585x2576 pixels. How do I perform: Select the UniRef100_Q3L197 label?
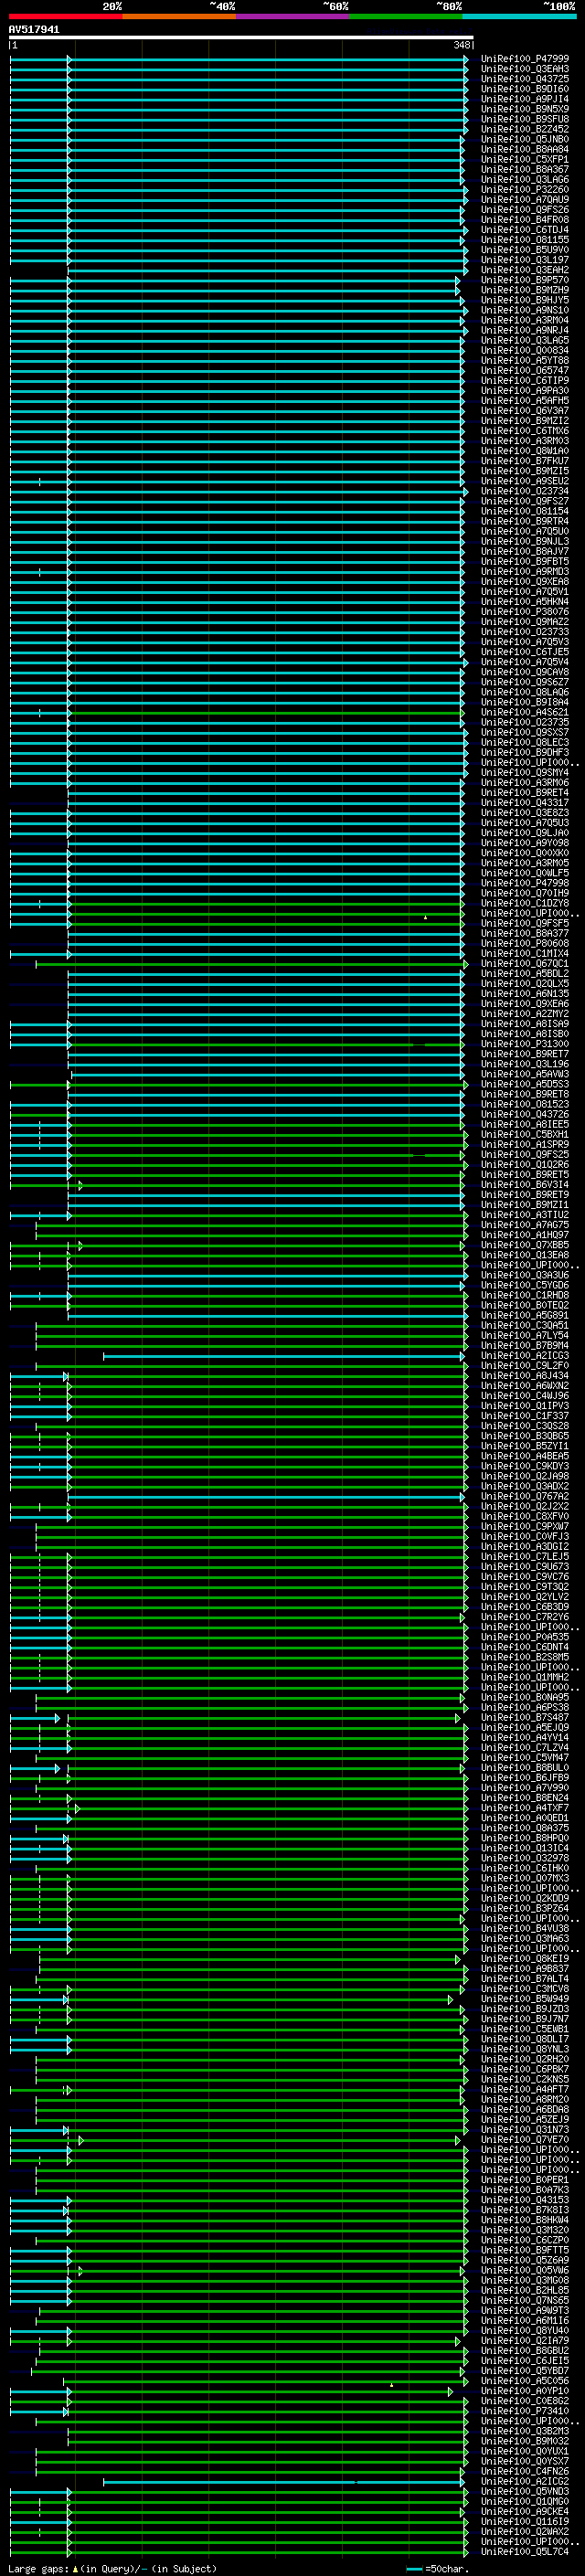525,260
